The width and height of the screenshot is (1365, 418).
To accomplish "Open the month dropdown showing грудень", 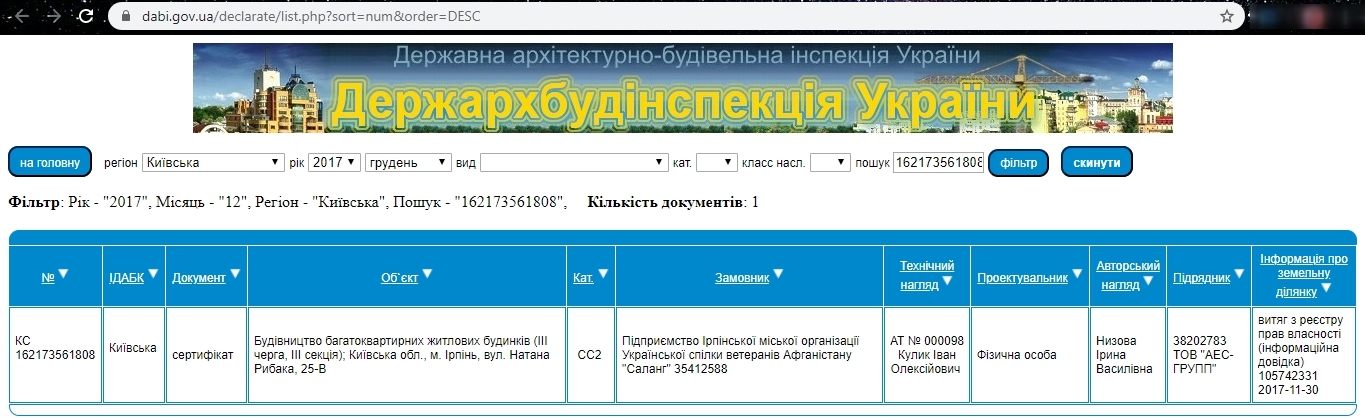I will tap(409, 162).
